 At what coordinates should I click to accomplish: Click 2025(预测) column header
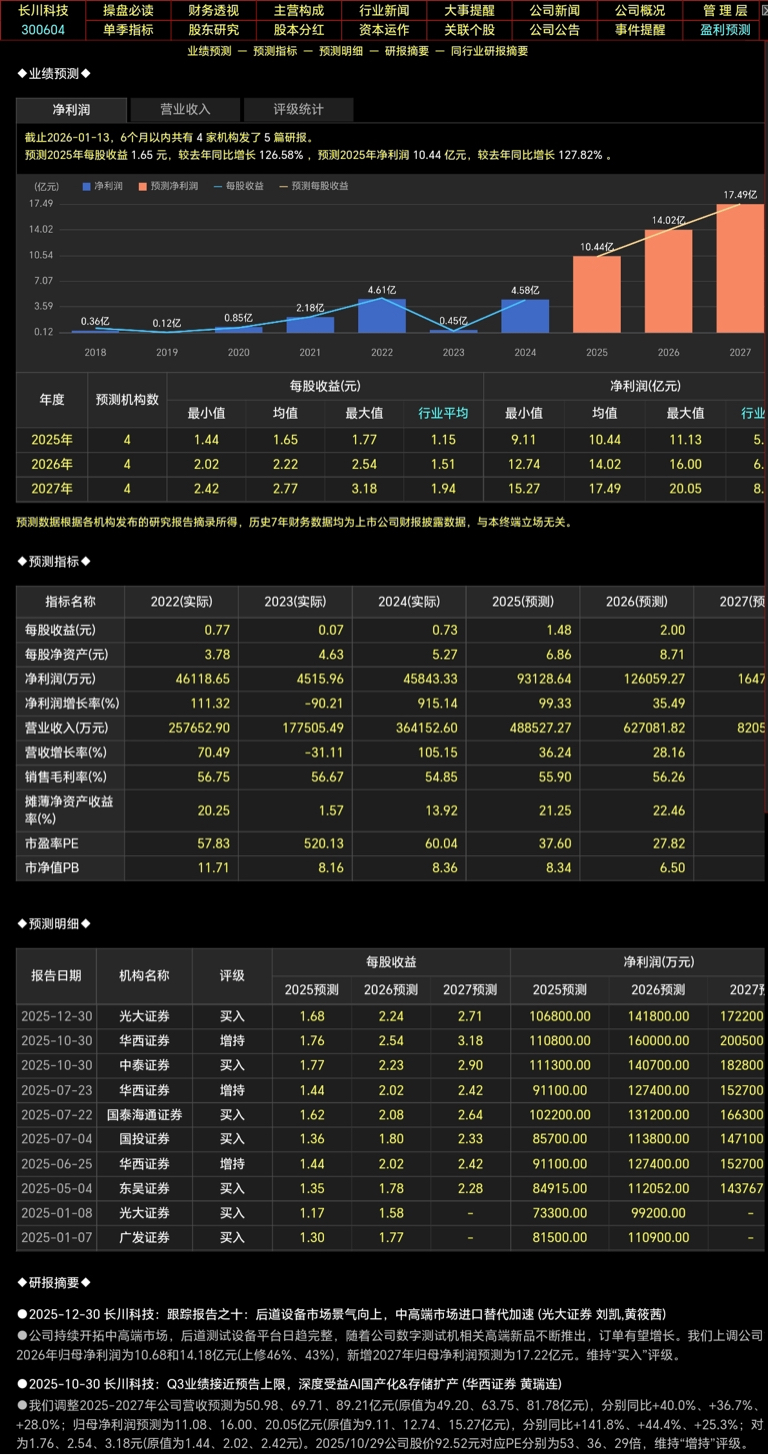click(x=523, y=602)
